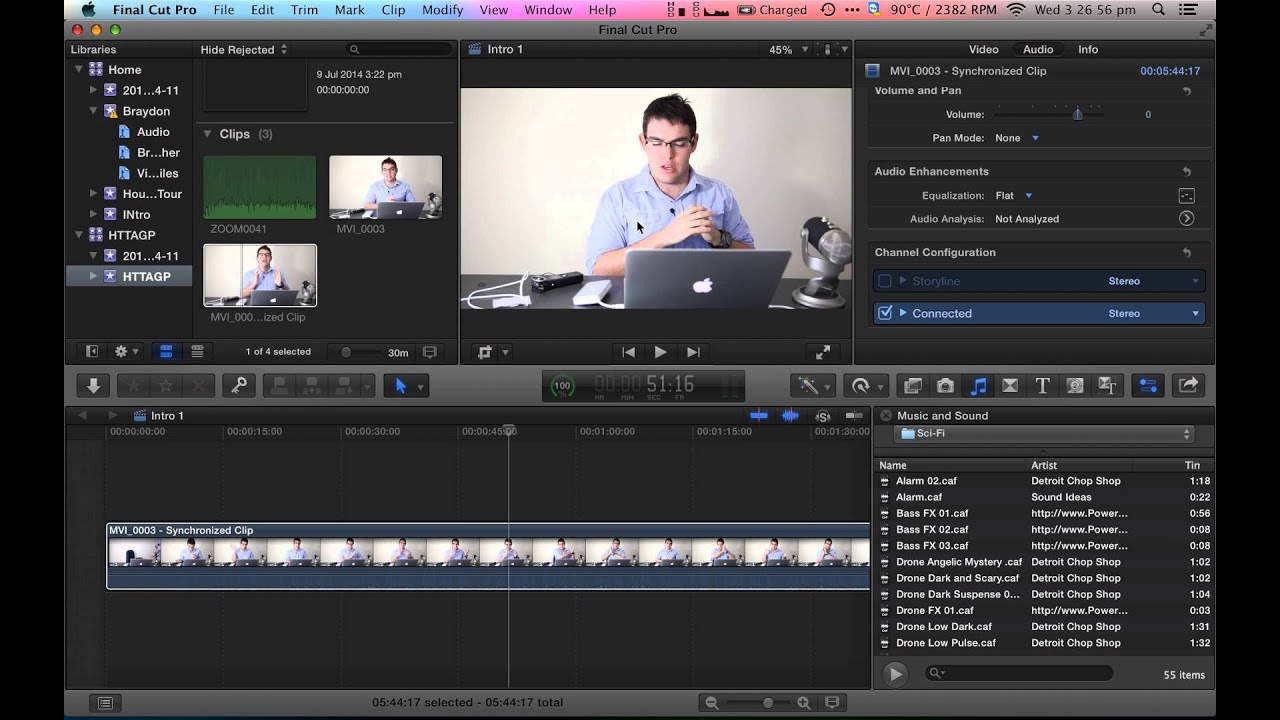Open the Keyword Editor key icon
This screenshot has height=720, width=1280.
pyautogui.click(x=239, y=385)
